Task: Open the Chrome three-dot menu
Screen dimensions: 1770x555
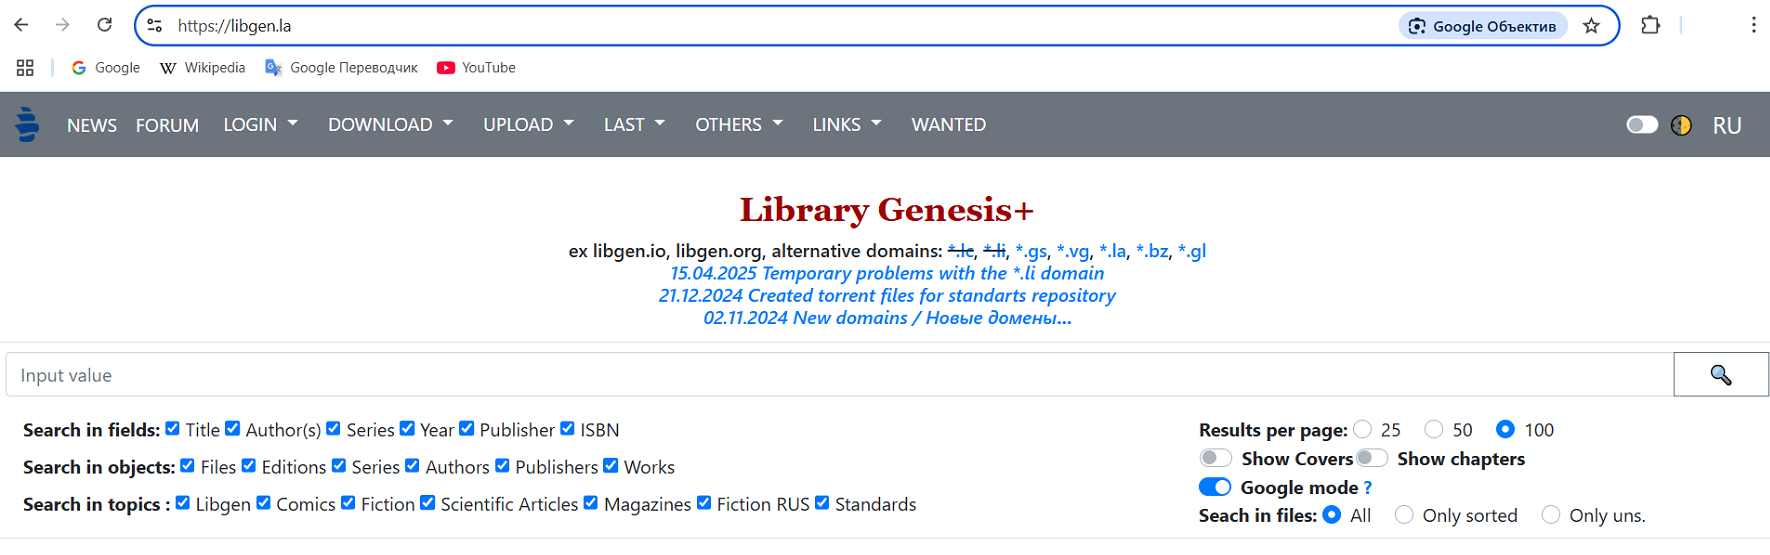Action: point(1753,26)
